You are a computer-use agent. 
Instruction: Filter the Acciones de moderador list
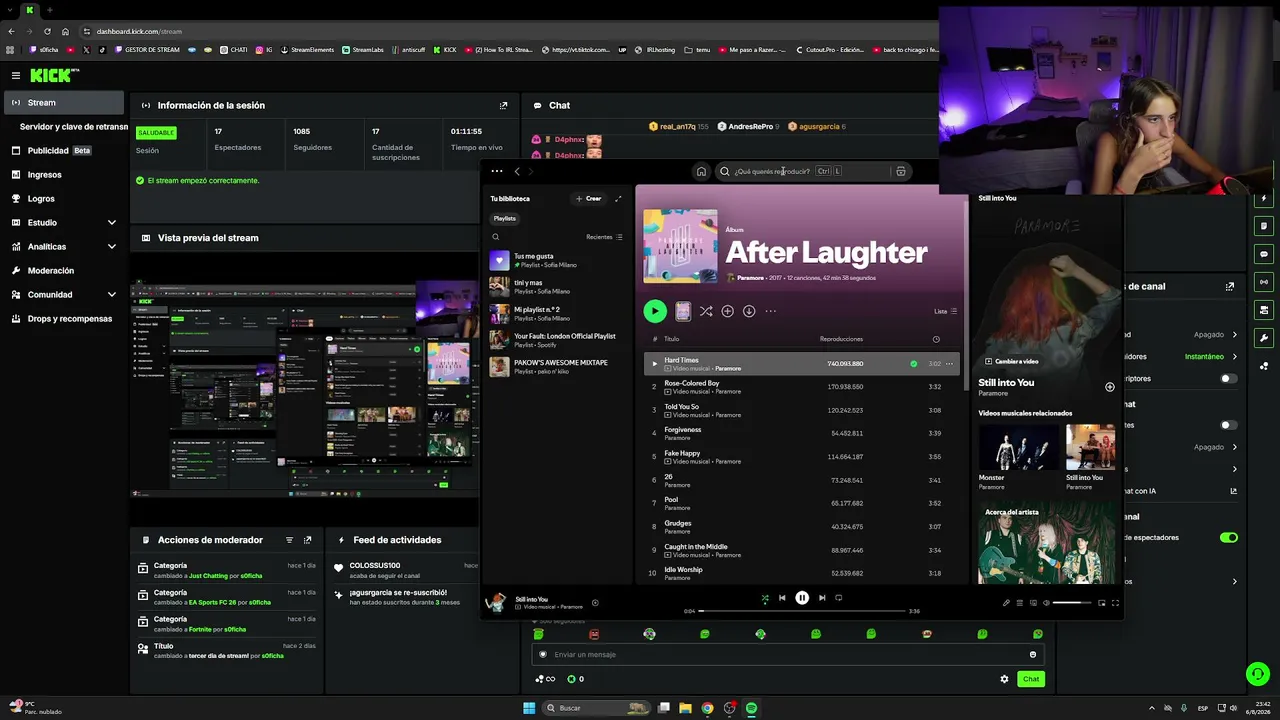click(289, 540)
